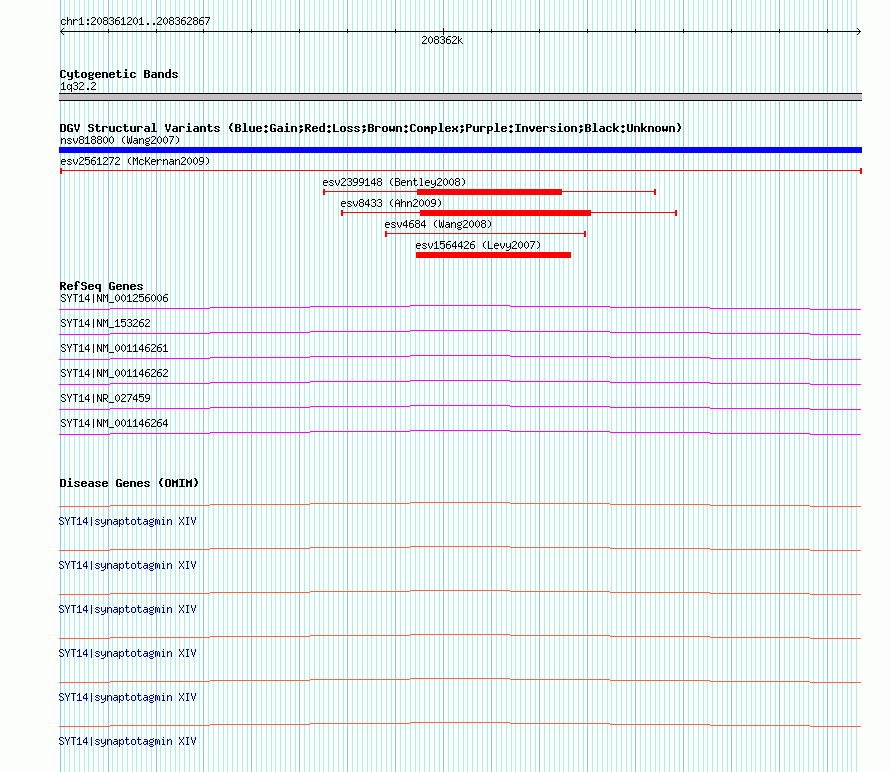Open the SYT14|NM_153262 transcript
The width and height of the screenshot is (890, 772).
click(105, 324)
